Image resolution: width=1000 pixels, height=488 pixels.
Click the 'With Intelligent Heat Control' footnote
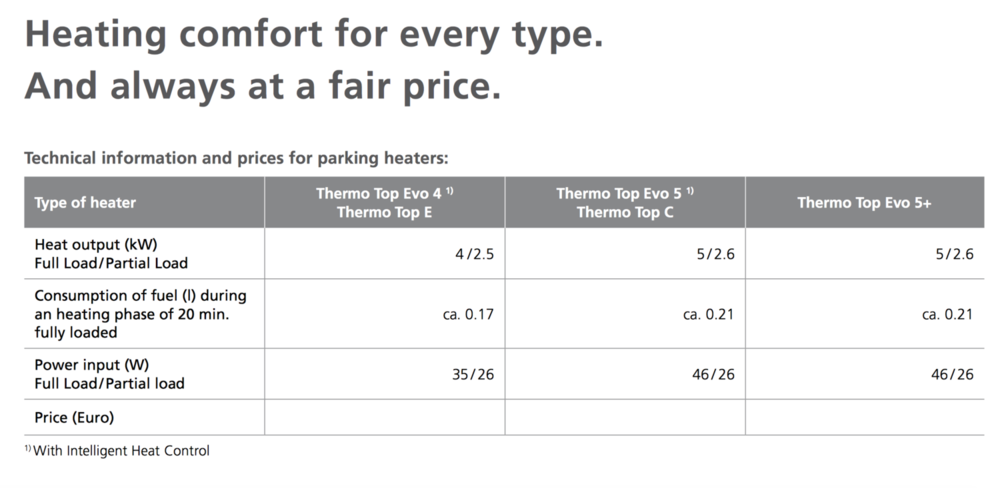click(x=120, y=451)
